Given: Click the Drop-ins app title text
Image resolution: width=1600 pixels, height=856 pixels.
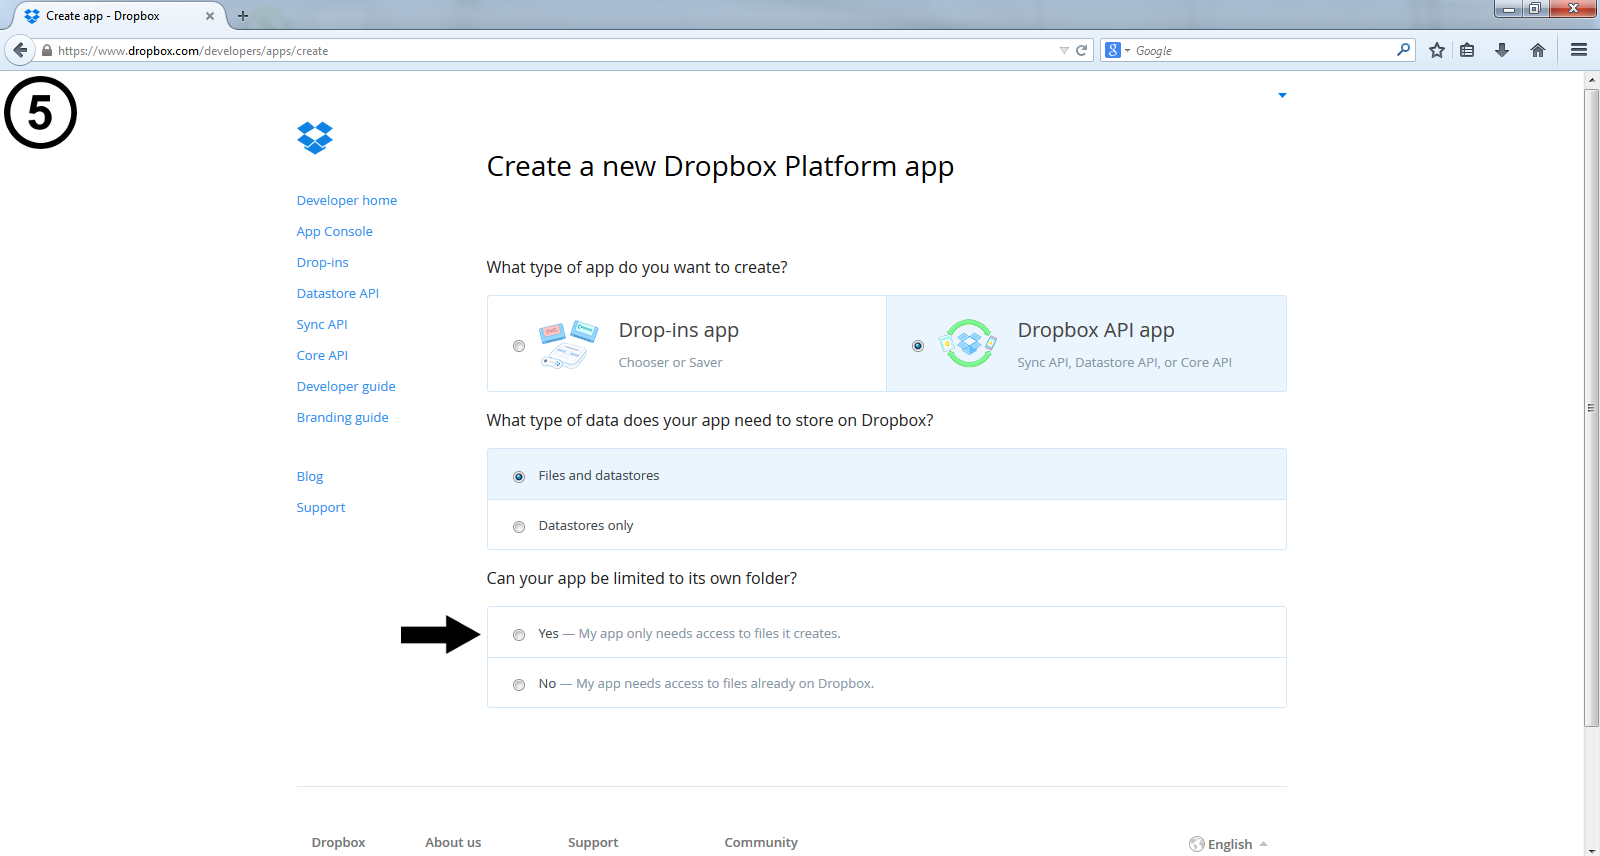Looking at the screenshot, I should 679,330.
